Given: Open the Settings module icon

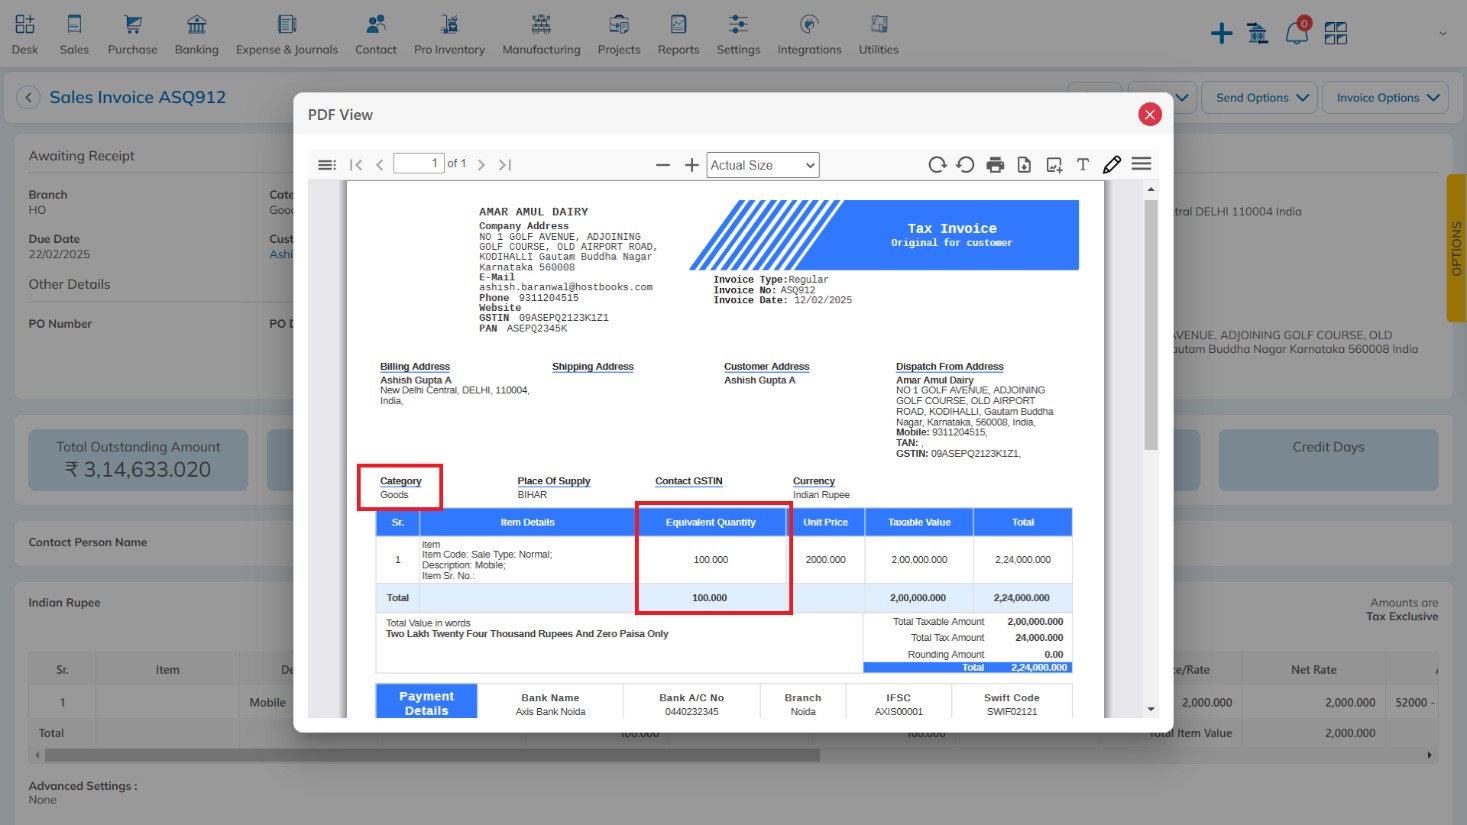Looking at the screenshot, I should pos(738,34).
